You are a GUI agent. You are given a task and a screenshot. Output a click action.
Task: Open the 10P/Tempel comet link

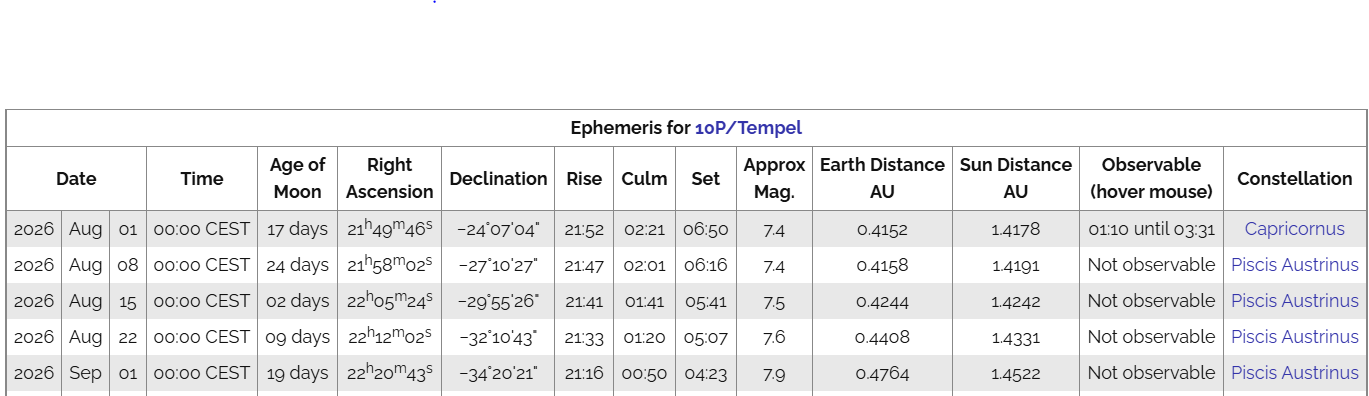point(748,128)
